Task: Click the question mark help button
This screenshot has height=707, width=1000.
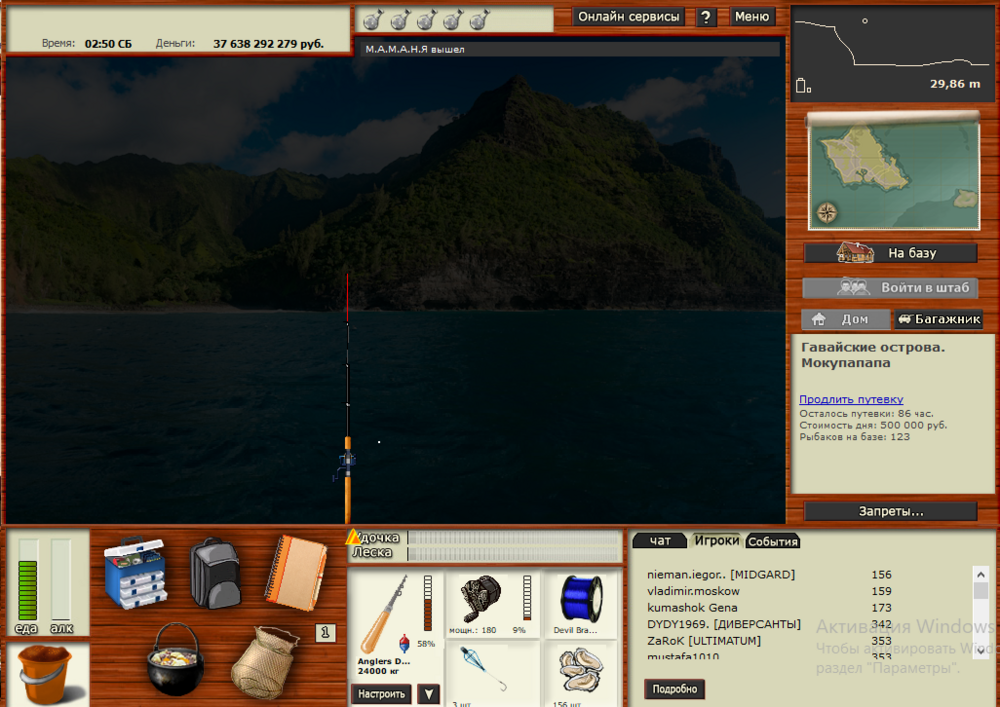Action: pyautogui.click(x=705, y=17)
